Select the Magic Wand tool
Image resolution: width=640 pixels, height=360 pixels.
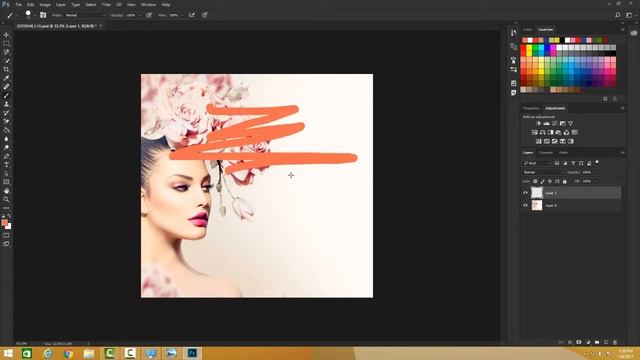tap(6, 60)
